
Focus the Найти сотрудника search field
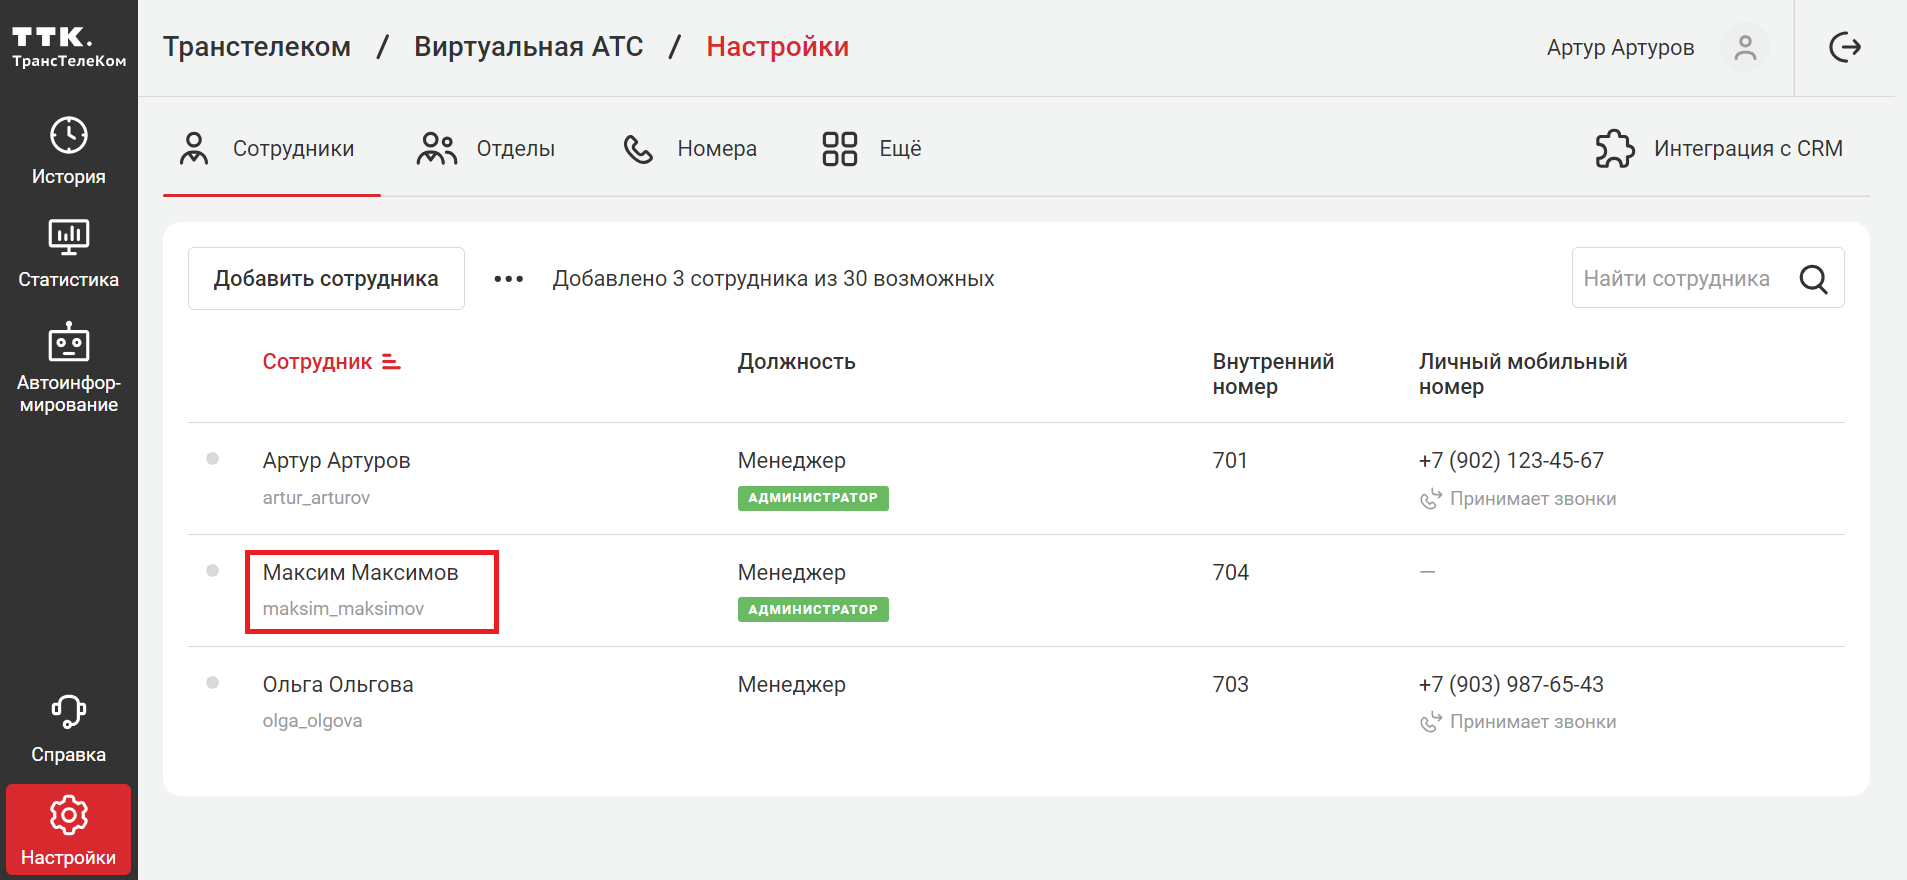[1680, 279]
